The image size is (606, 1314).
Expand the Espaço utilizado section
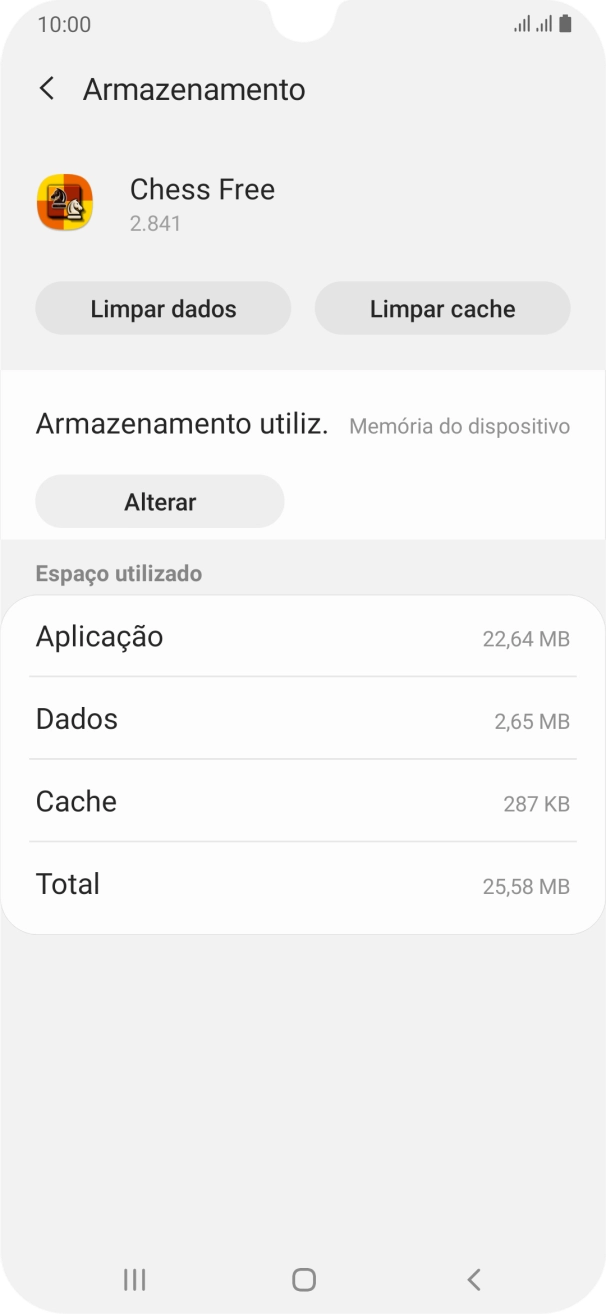coord(118,573)
